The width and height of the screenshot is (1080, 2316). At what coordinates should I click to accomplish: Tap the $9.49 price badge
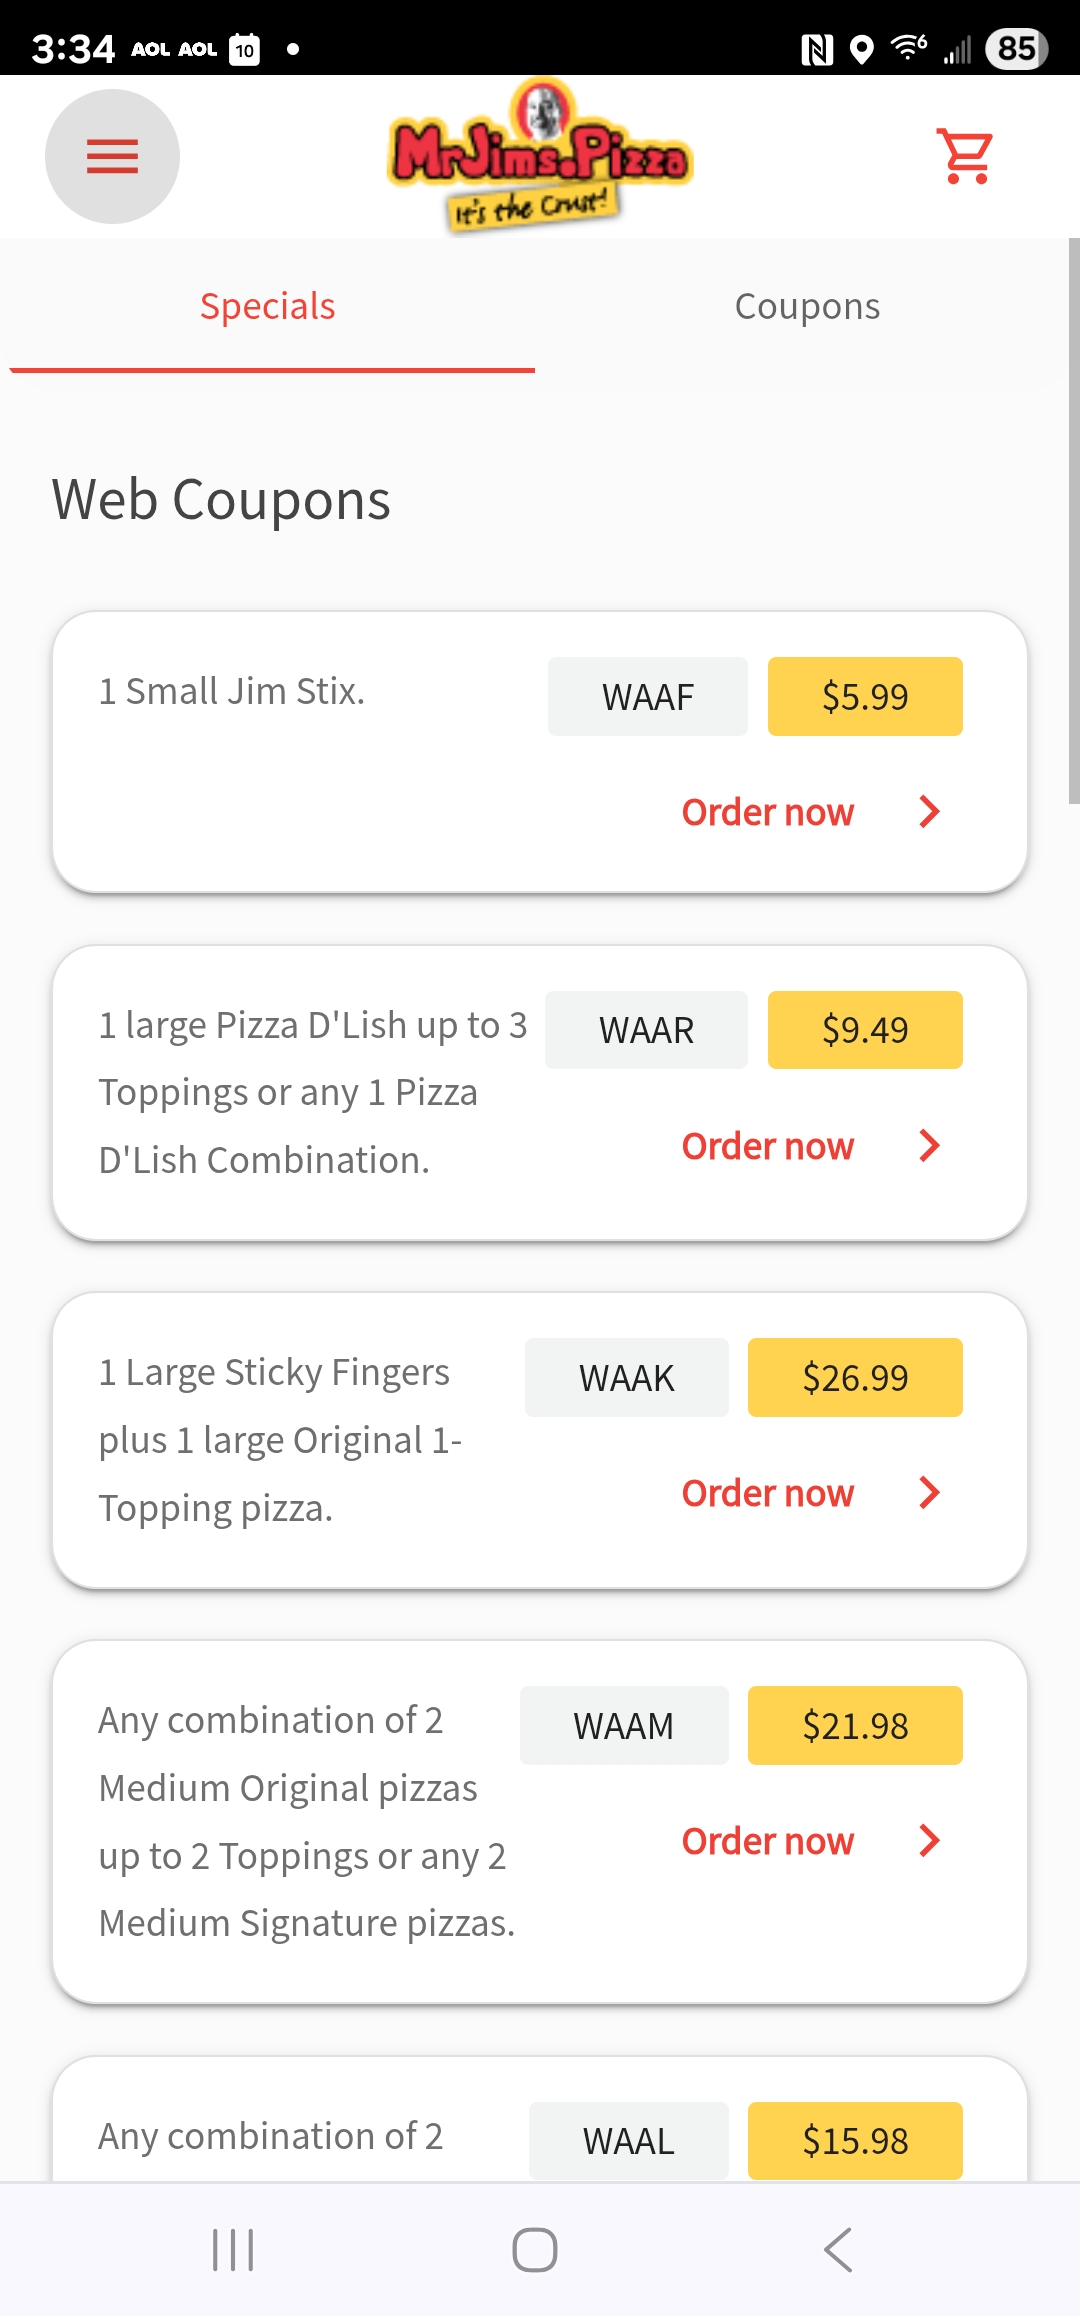(x=865, y=1030)
